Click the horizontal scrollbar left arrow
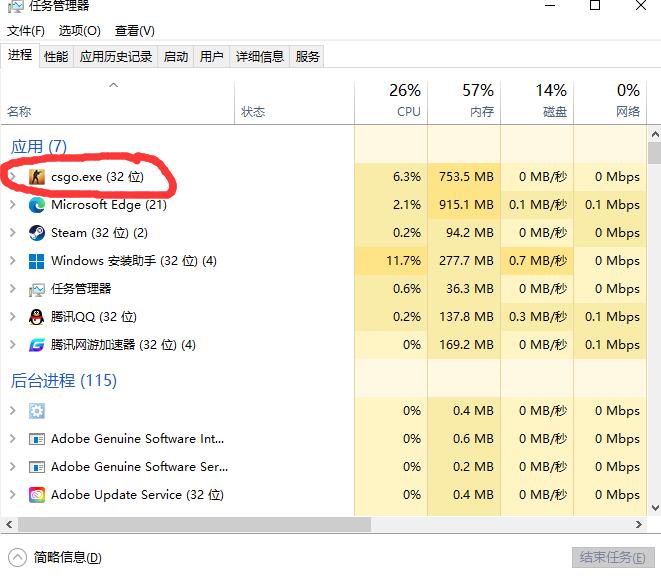This screenshot has width=661, height=579. [x=9, y=525]
